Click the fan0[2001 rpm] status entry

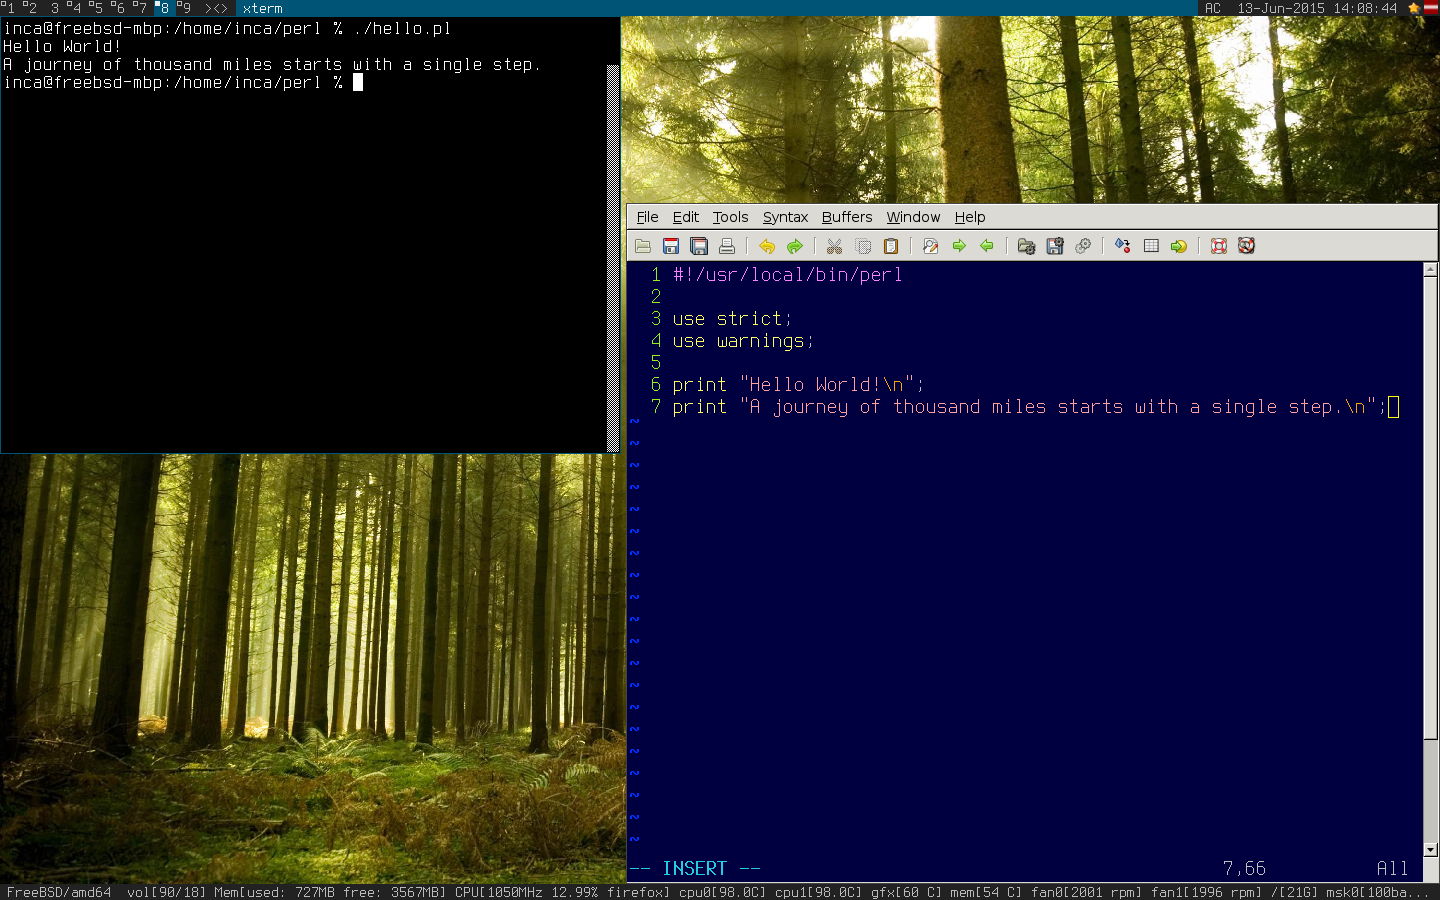[1087, 892]
